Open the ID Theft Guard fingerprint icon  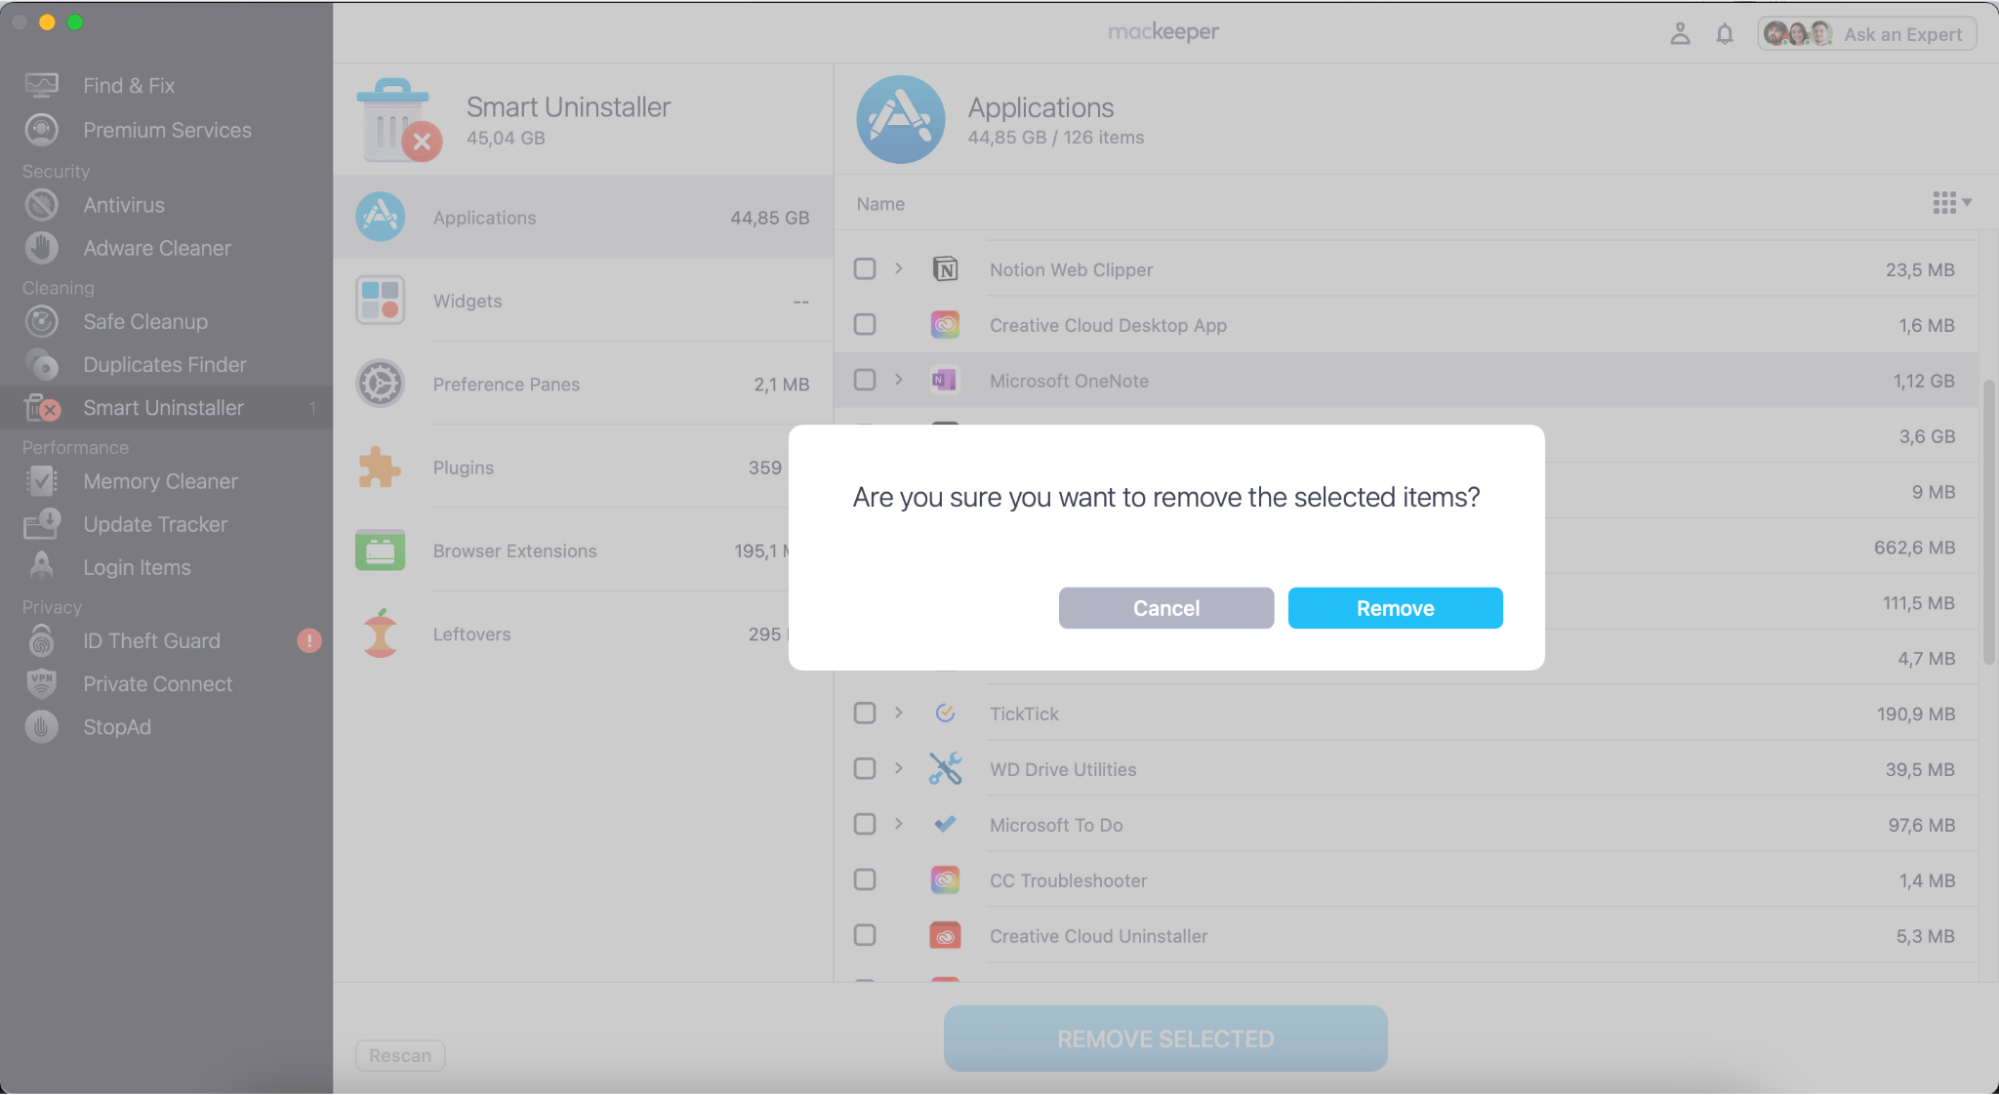[42, 641]
